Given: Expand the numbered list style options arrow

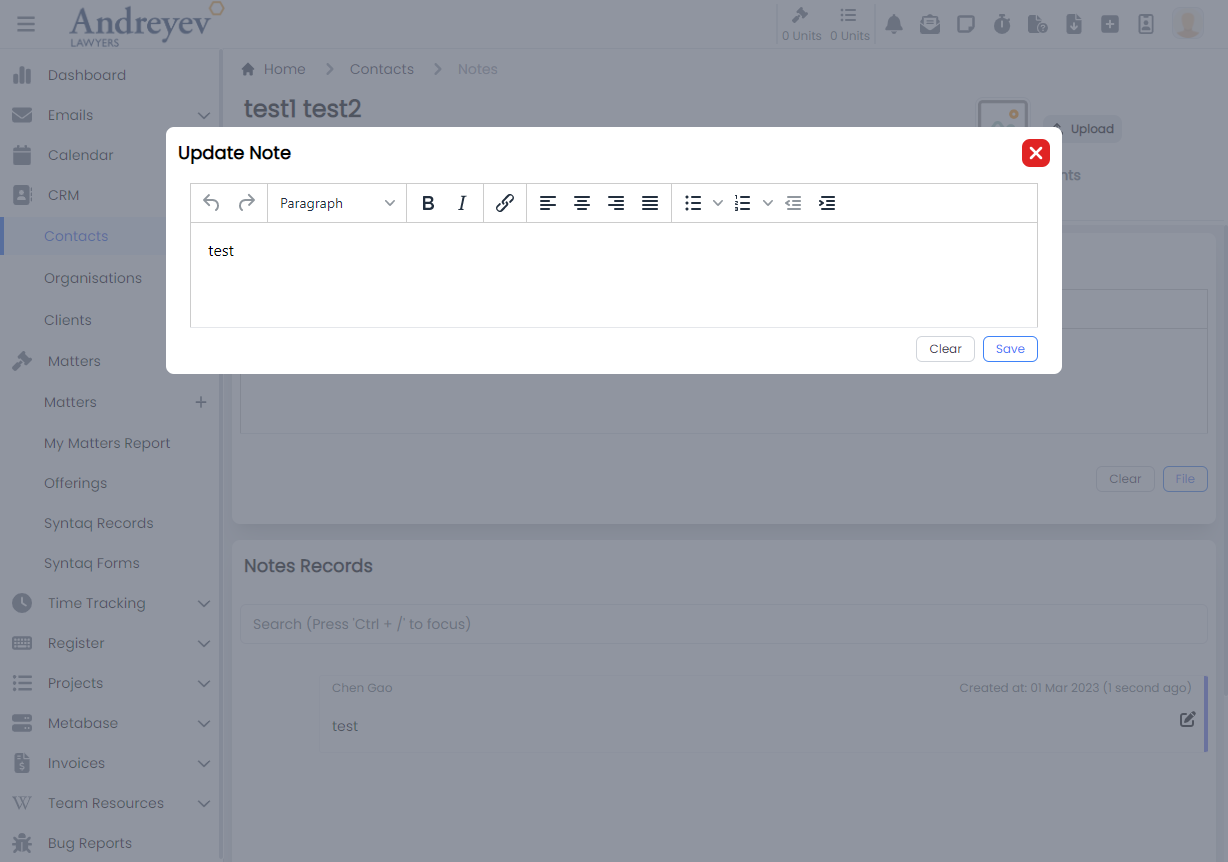Looking at the screenshot, I should point(768,203).
